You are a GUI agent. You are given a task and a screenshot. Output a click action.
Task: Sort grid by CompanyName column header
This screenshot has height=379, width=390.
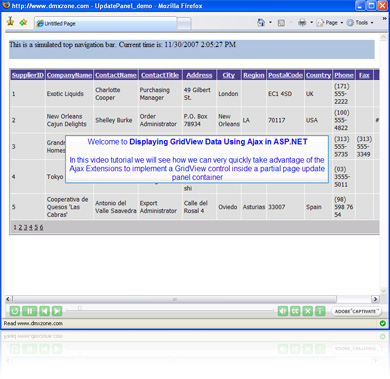[x=69, y=75]
